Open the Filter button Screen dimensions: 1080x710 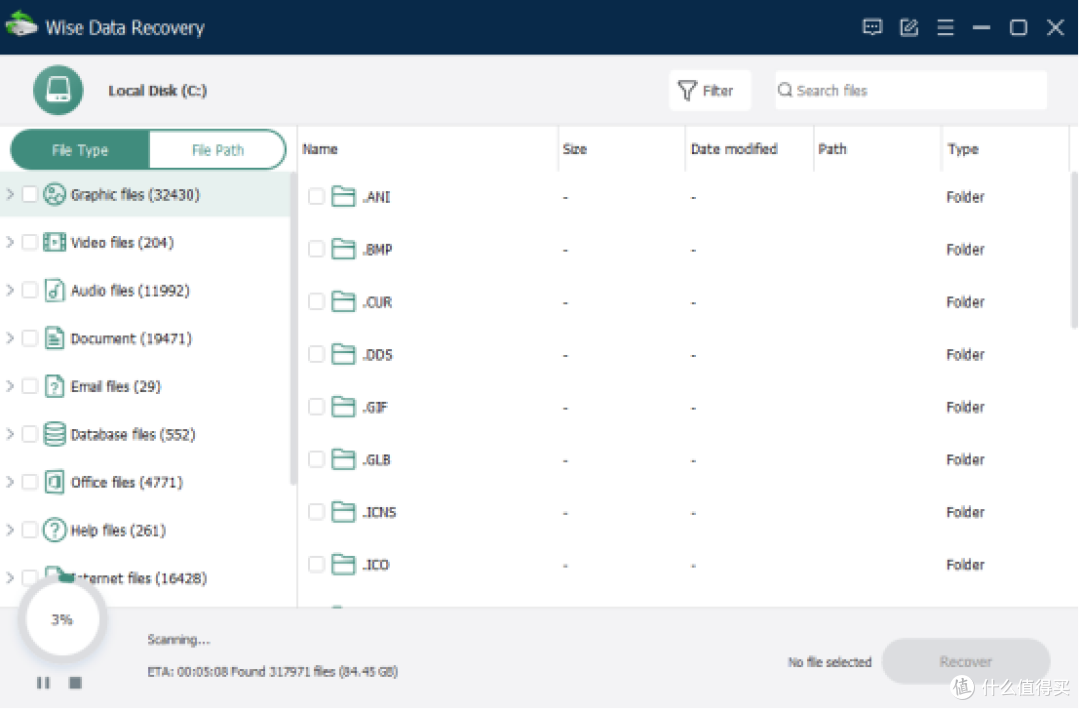pyautogui.click(x=709, y=90)
